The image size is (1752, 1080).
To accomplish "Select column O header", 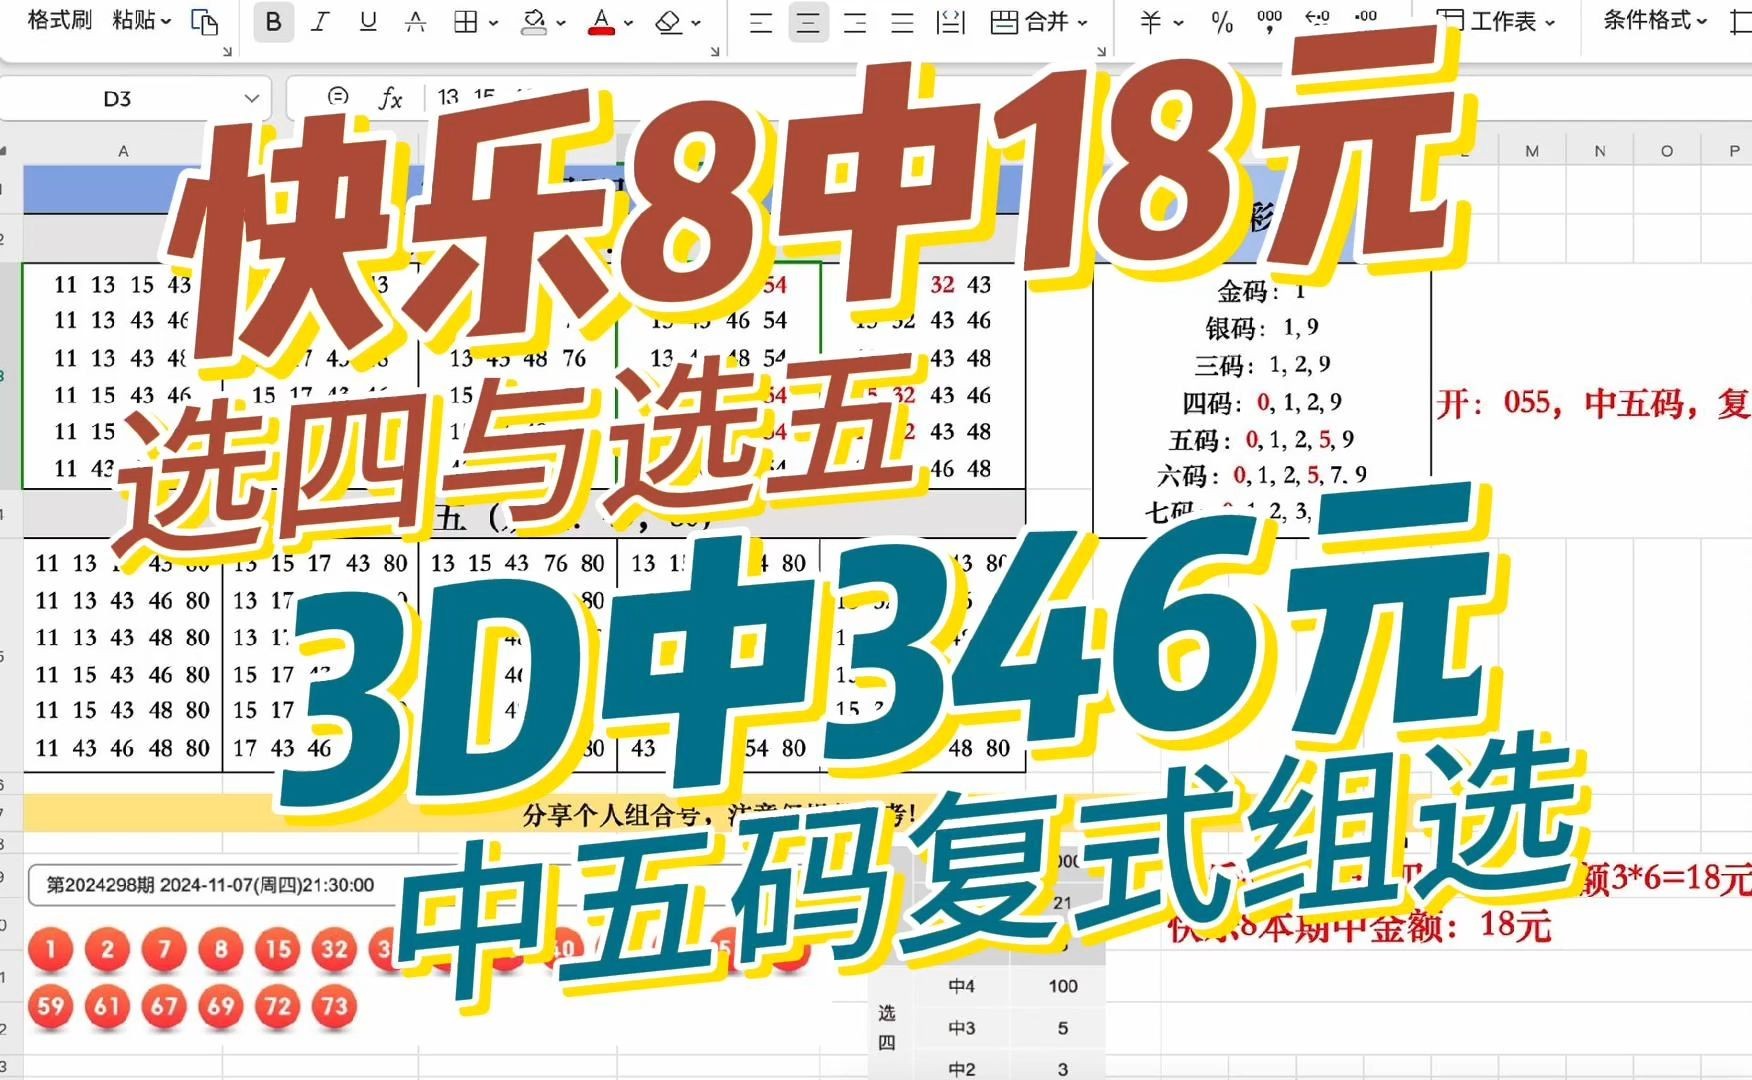I will coord(1666,151).
